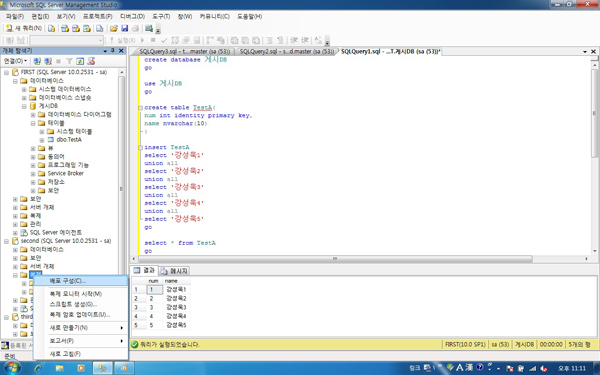This screenshot has height=375, width=600.
Task: Open the 연결(O) connect dropdown
Action: pyautogui.click(x=15, y=61)
